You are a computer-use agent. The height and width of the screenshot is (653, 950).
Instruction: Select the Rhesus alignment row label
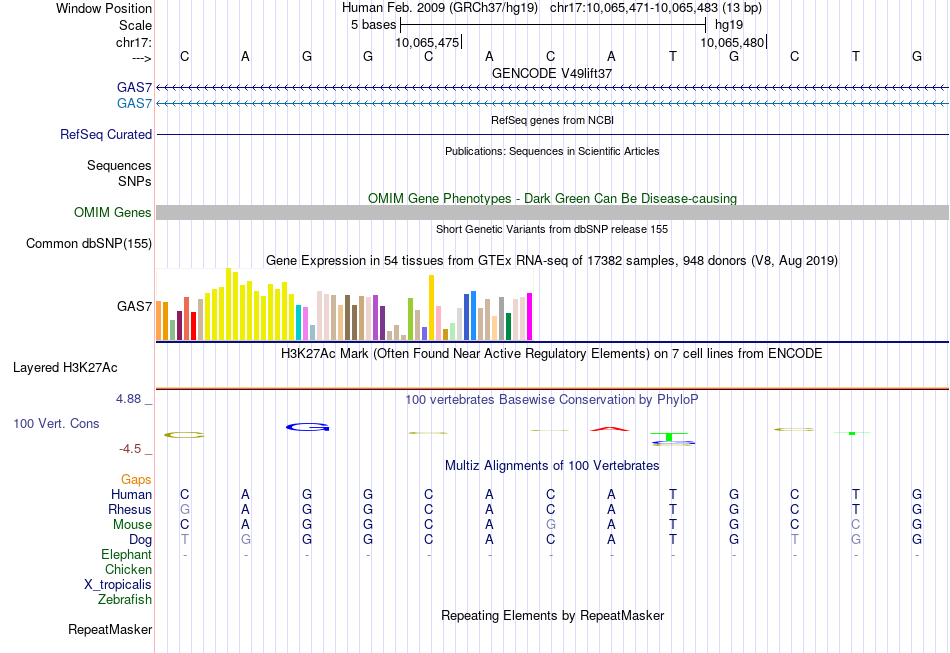[130, 509]
